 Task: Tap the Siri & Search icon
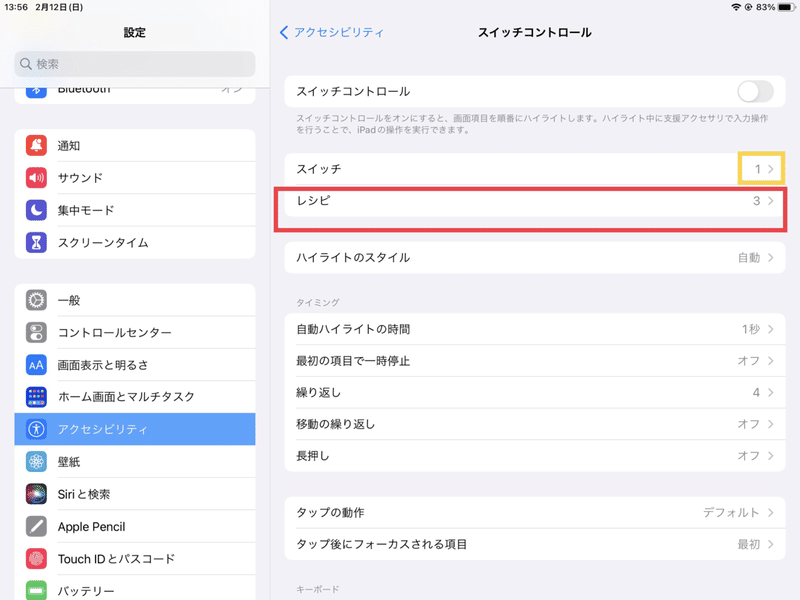pos(37,494)
